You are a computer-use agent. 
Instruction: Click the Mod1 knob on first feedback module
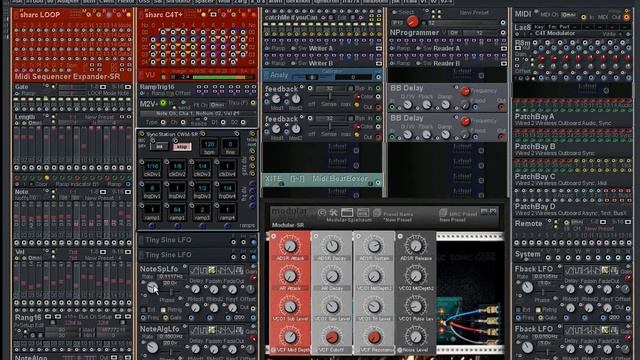click(276, 99)
